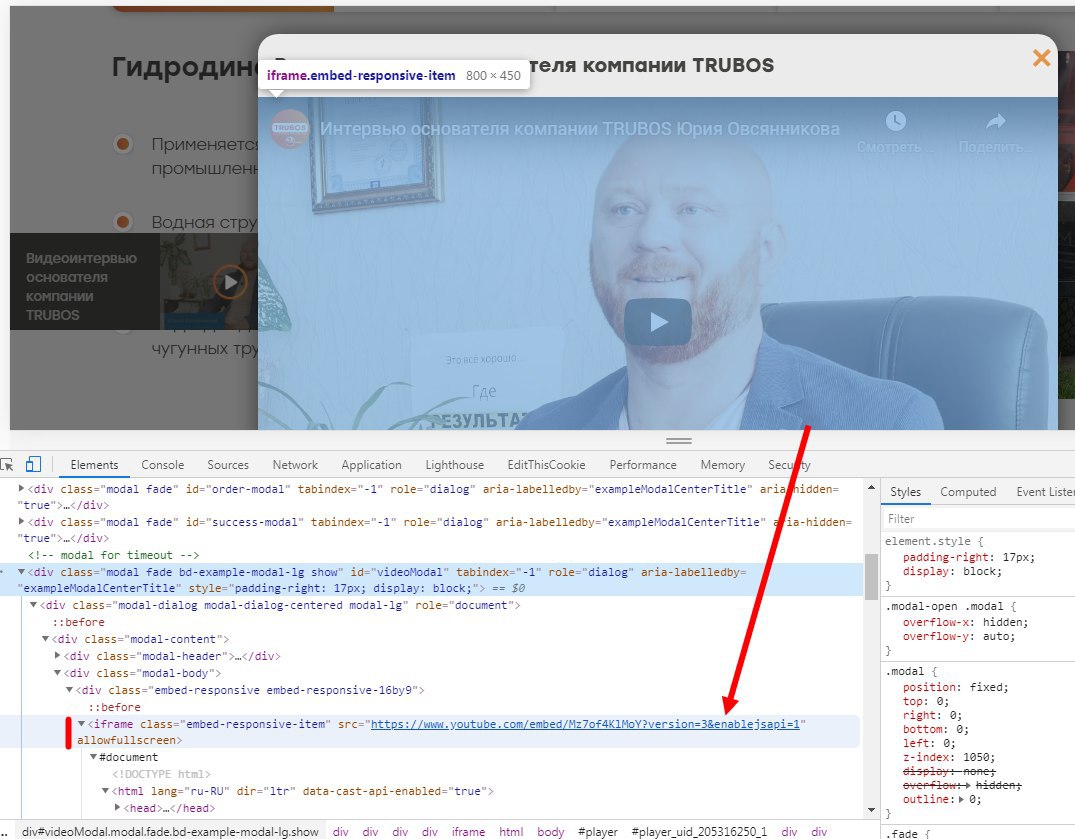Open the TRUBOS channel avatar icon
The width and height of the screenshot is (1075, 839).
[289, 128]
